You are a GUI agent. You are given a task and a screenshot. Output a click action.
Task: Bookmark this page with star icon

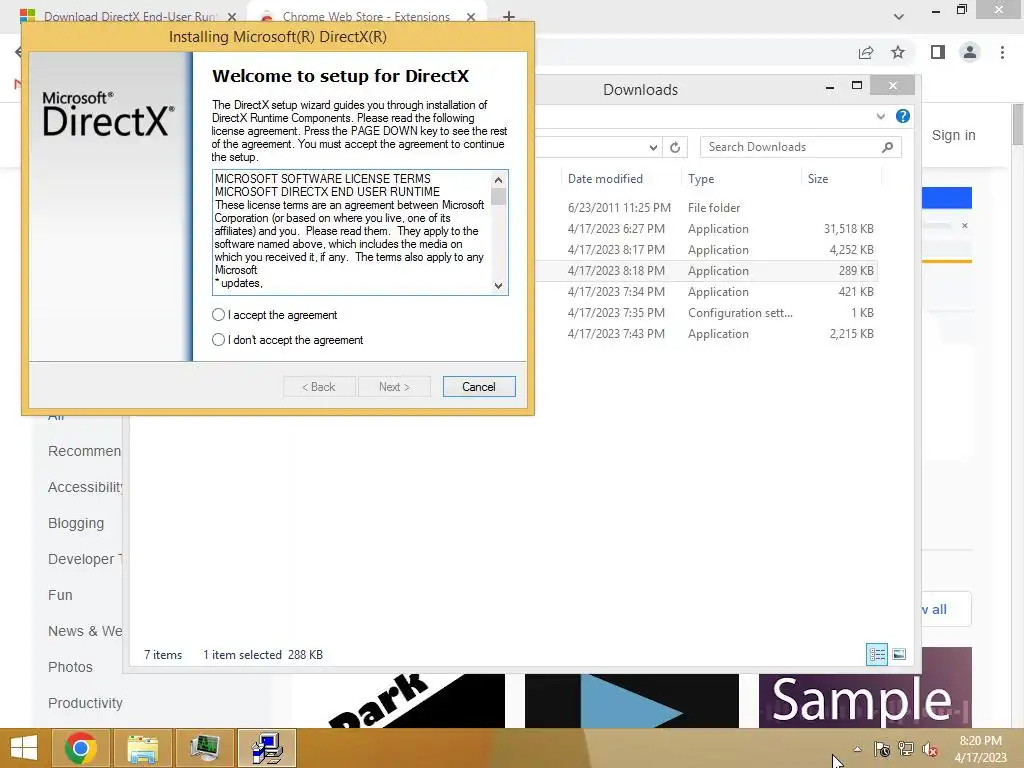(x=898, y=52)
